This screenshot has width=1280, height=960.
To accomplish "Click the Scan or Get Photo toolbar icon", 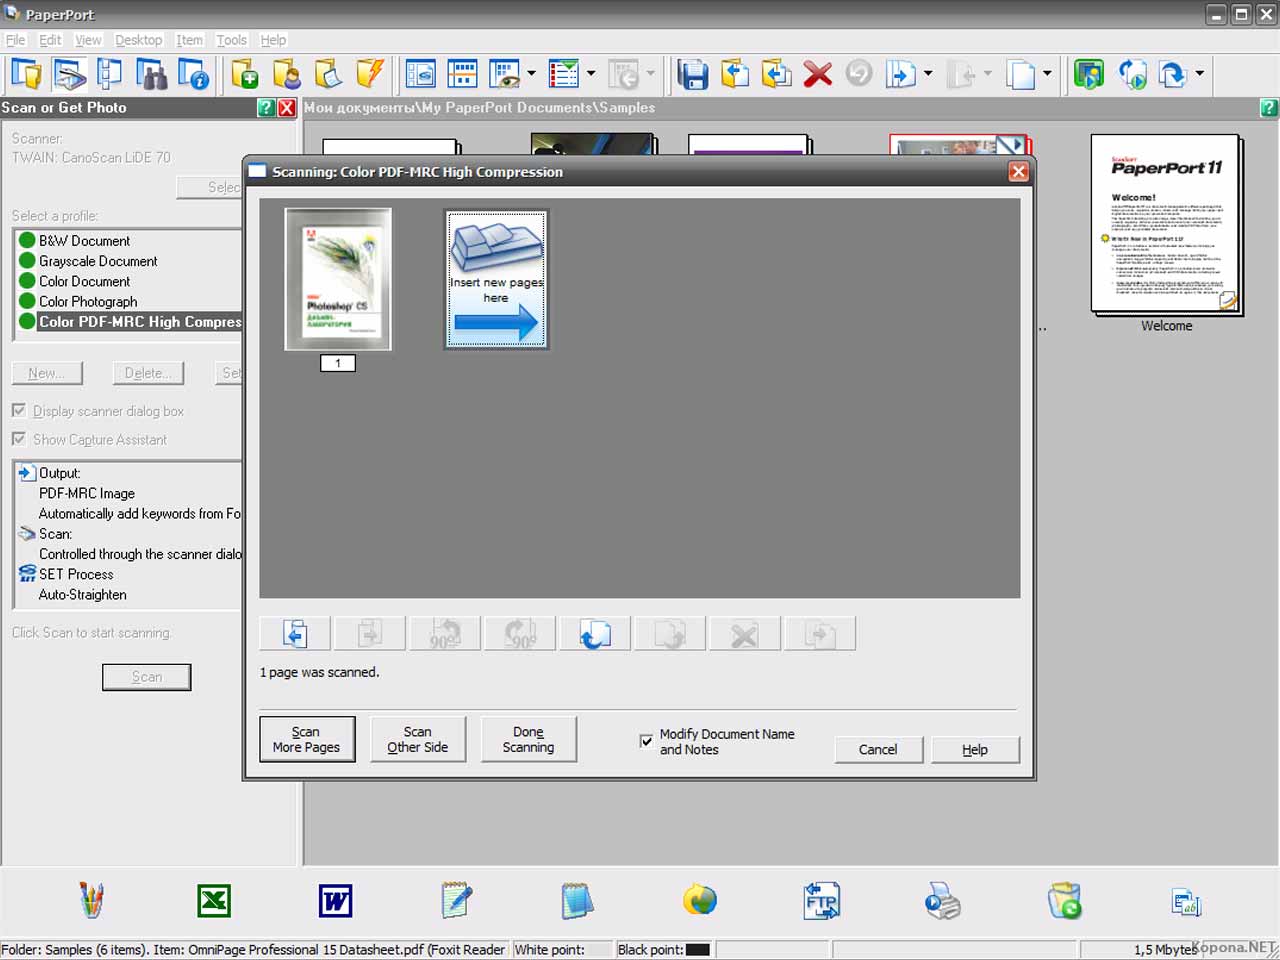I will tap(68, 74).
